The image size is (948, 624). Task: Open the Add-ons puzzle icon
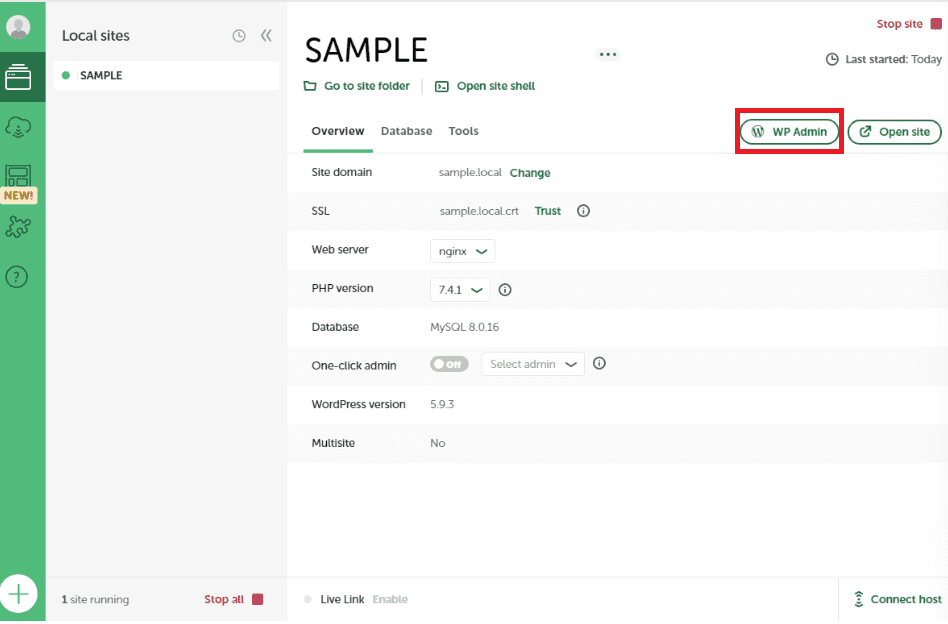pos(18,227)
